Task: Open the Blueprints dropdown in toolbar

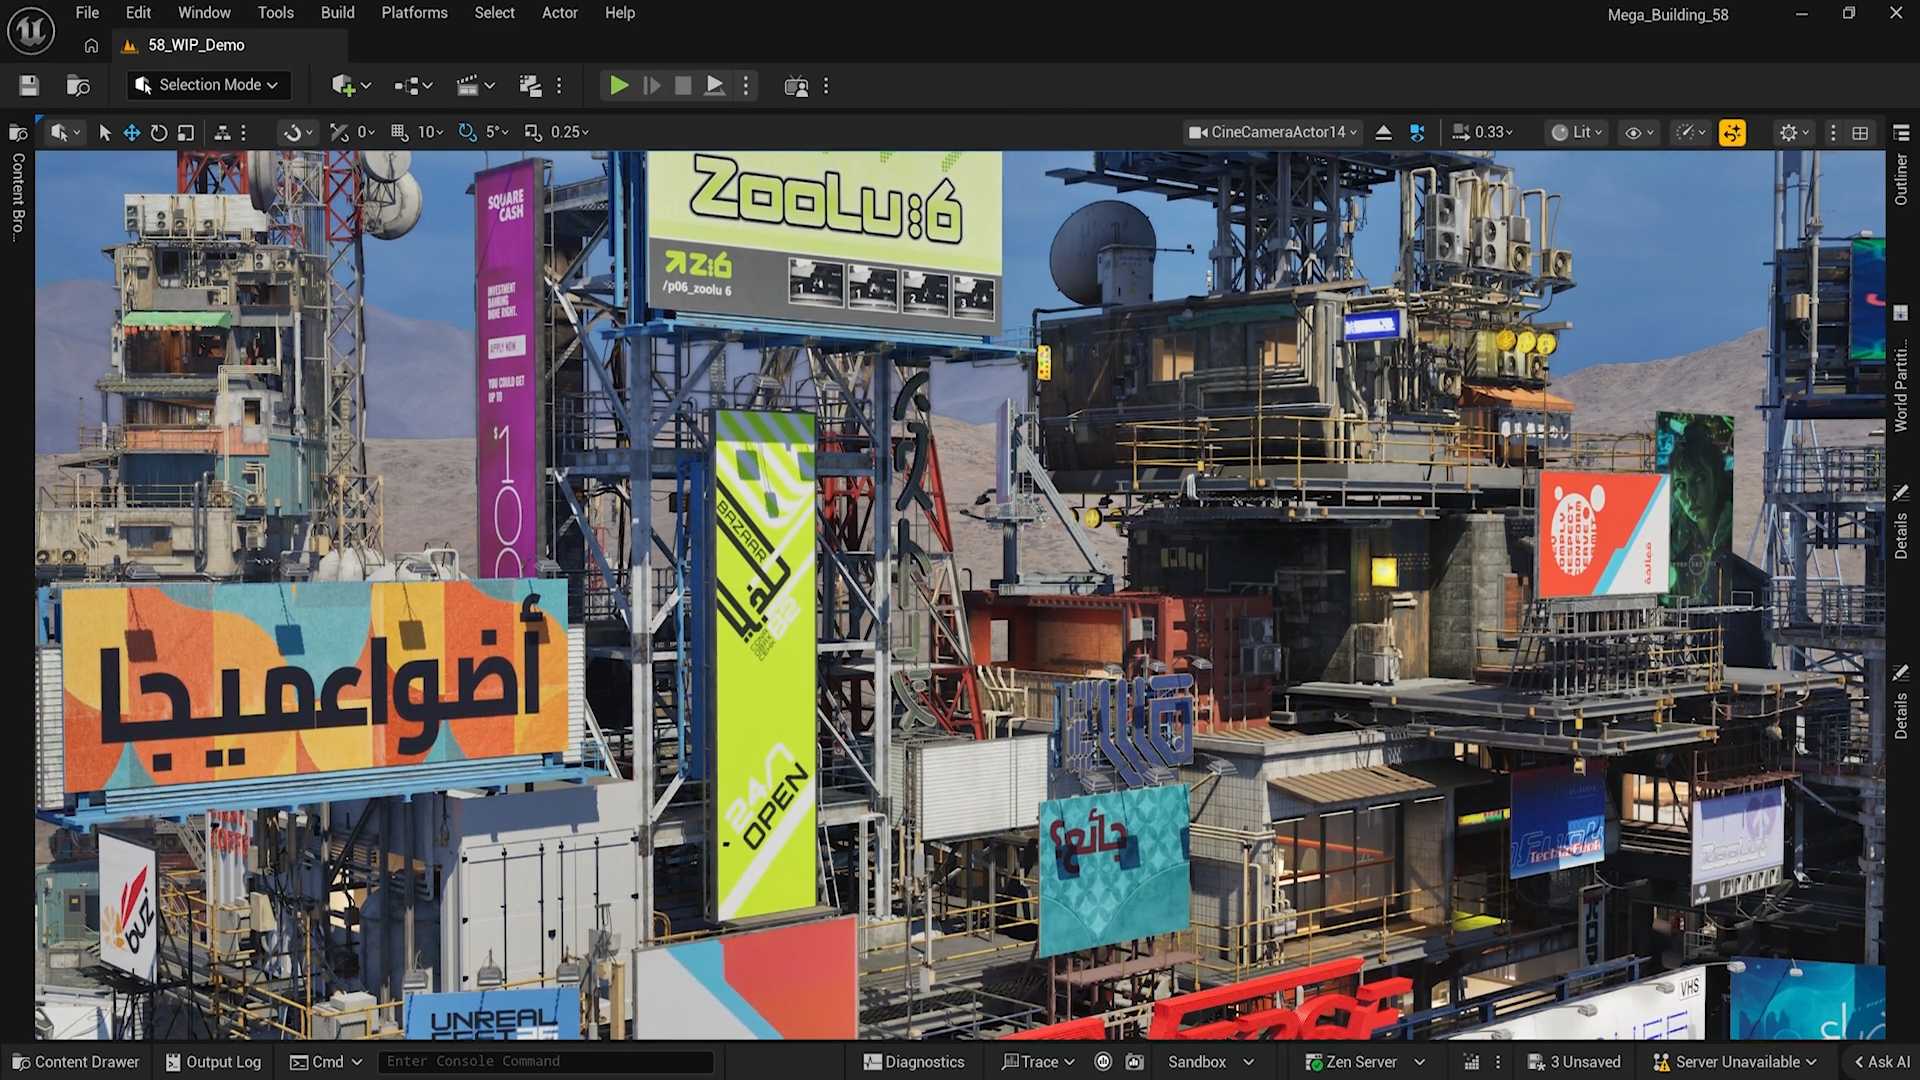Action: coord(413,86)
